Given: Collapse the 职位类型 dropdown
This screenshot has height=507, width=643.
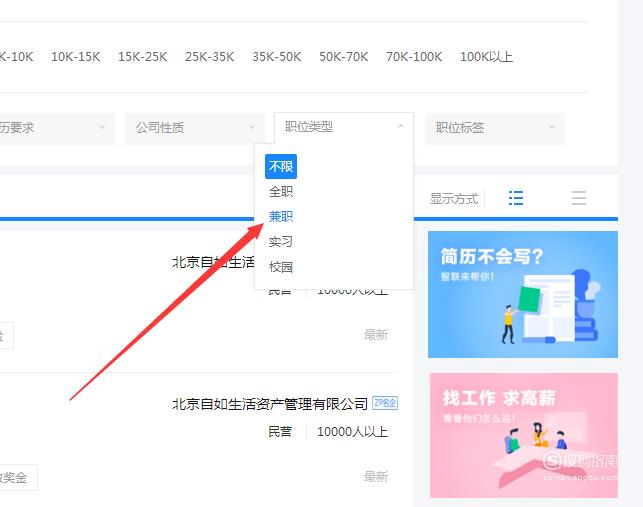Looking at the screenshot, I should click(x=344, y=127).
